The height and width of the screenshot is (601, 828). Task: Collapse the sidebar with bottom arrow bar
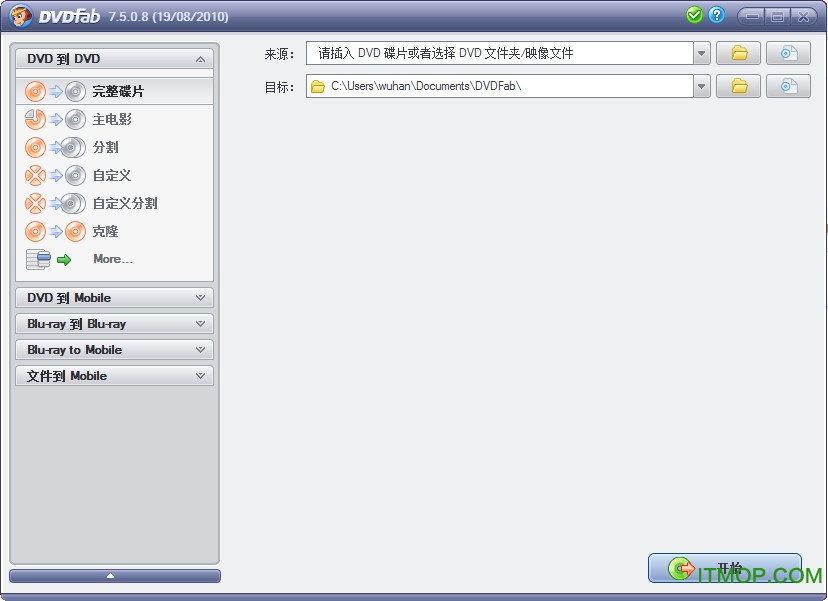coord(115,576)
